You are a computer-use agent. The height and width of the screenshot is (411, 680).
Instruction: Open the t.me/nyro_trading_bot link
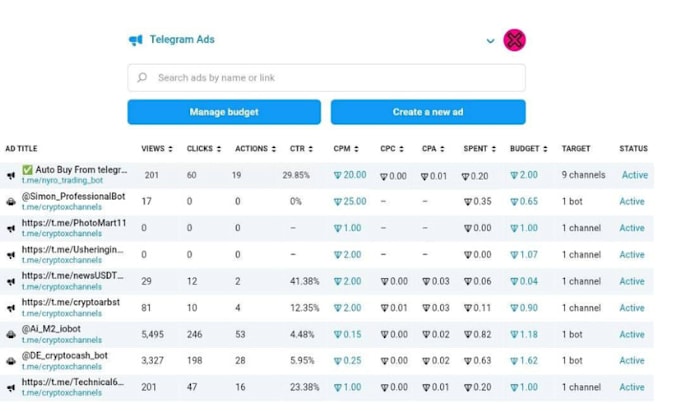click(x=62, y=180)
